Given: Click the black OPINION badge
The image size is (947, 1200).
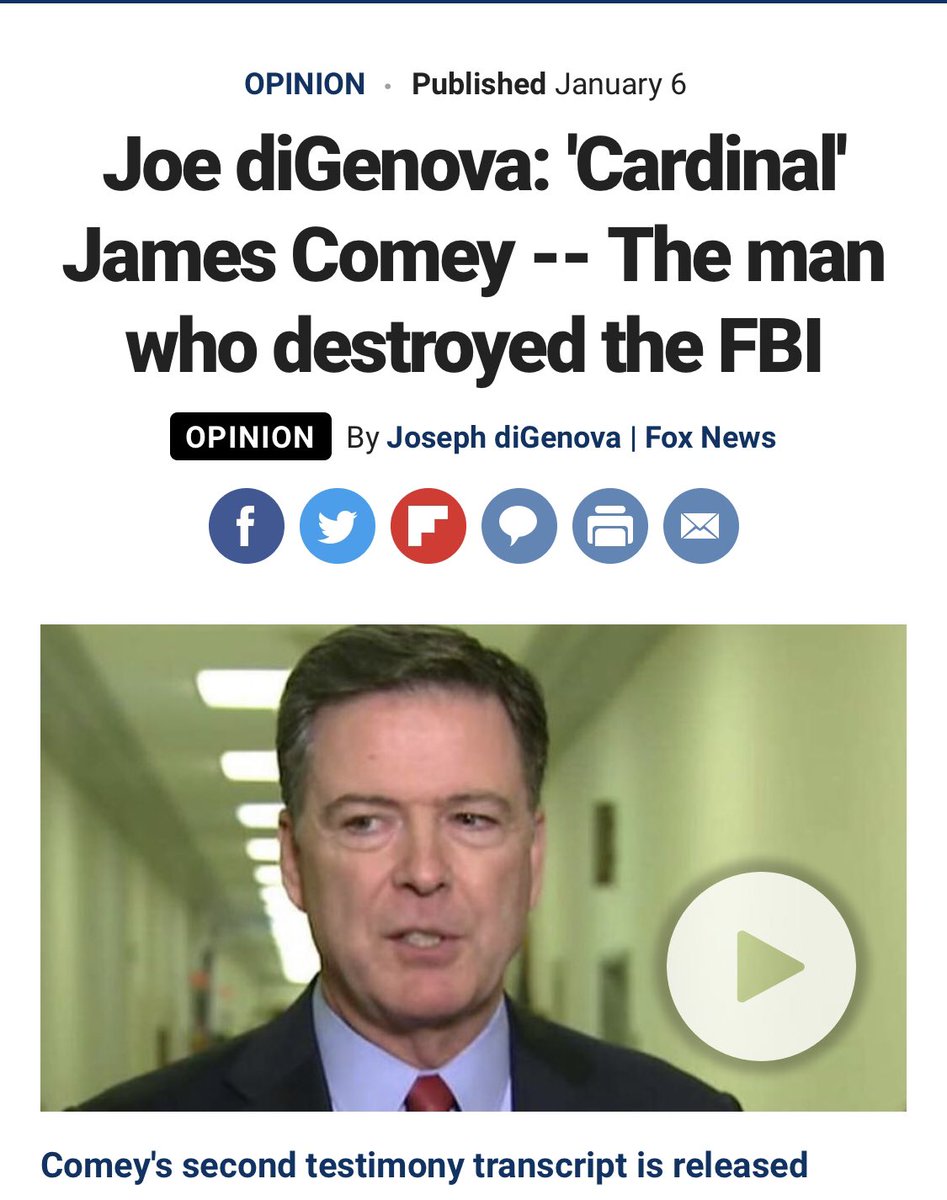Looking at the screenshot, I should point(250,436).
